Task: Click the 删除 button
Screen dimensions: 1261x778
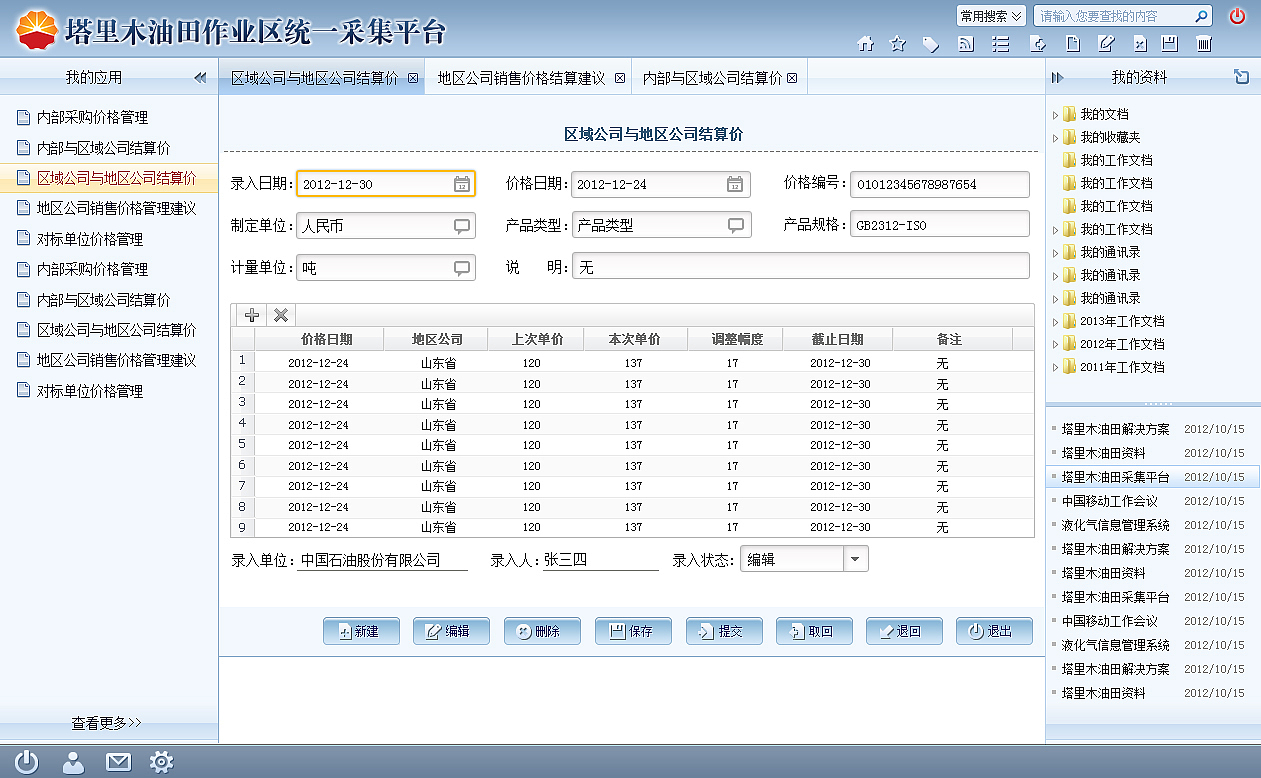Action: click(x=542, y=631)
